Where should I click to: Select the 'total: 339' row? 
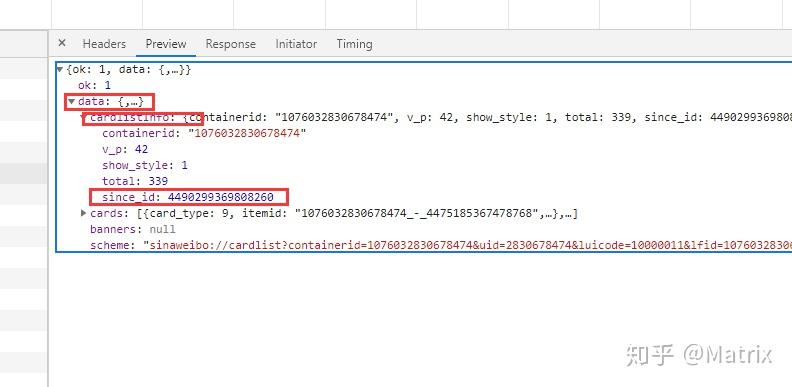[135, 181]
